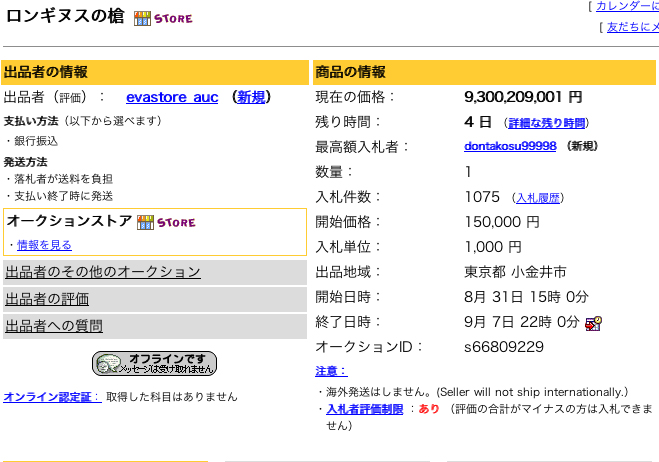View highest bidder dontakosu99998

click(510, 146)
